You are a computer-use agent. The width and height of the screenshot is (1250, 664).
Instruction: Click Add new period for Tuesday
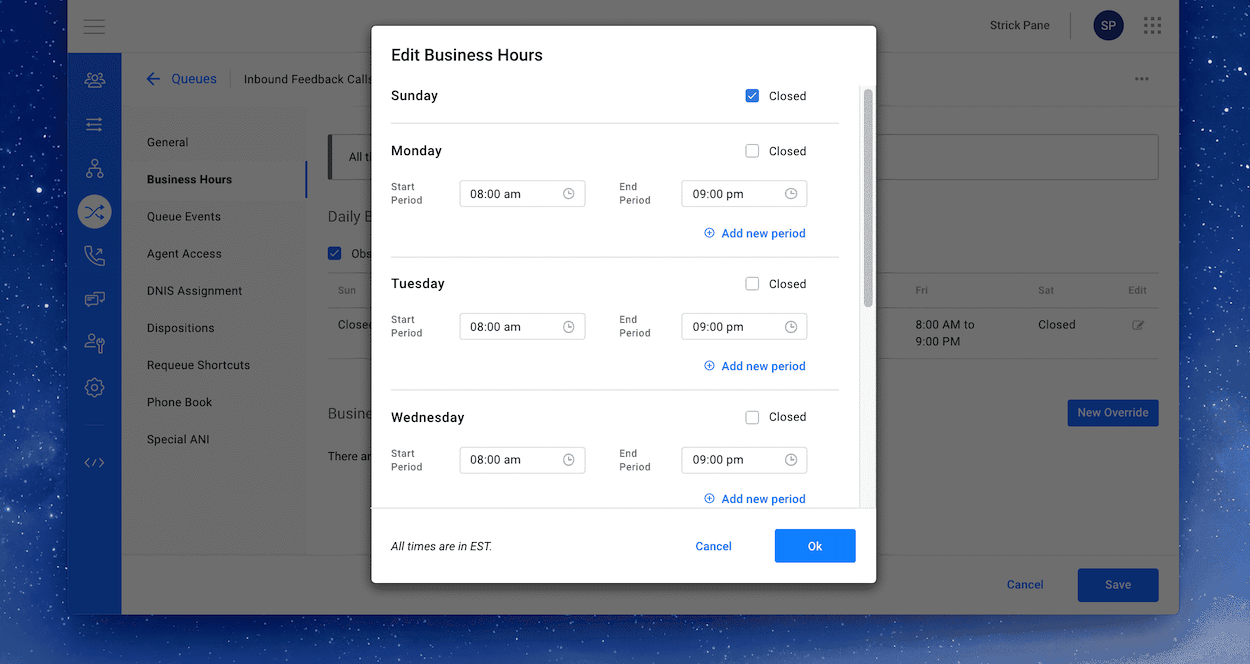[755, 366]
